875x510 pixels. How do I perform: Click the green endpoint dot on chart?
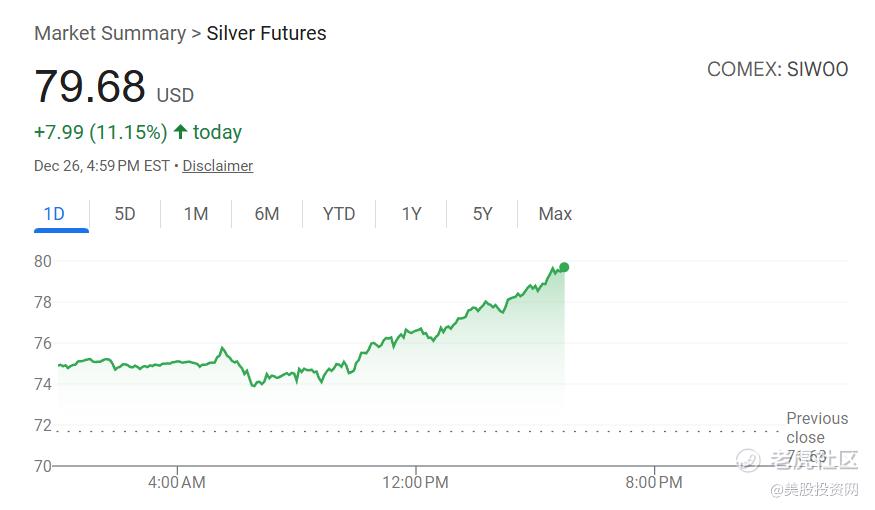click(x=564, y=267)
